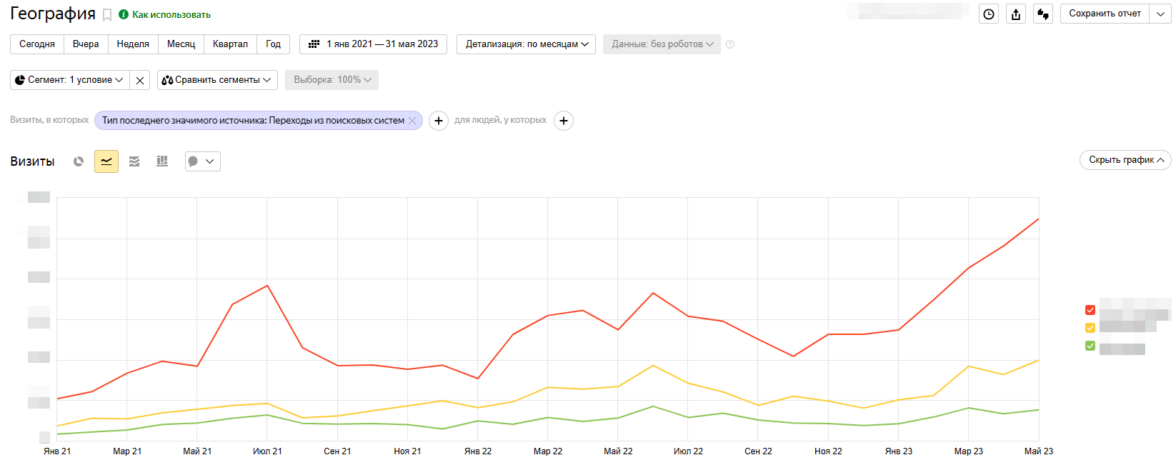1176x470 pixels.
Task: Switch to stacked area chart view
Action: tap(134, 161)
